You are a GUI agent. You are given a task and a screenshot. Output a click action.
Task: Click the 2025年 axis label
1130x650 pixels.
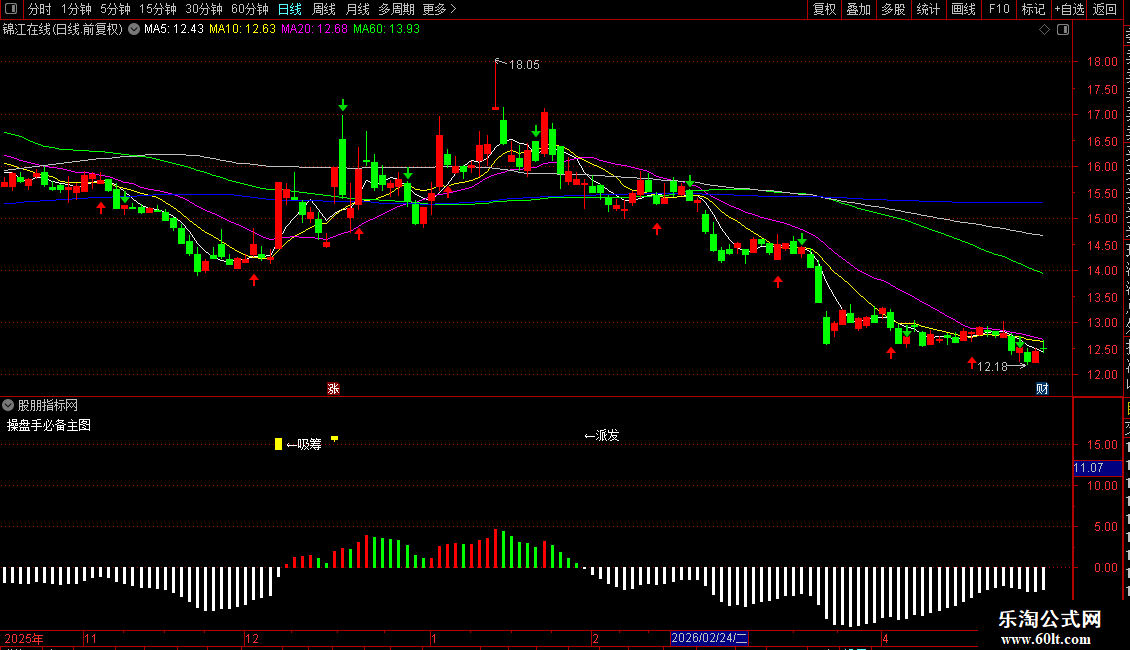click(24, 638)
